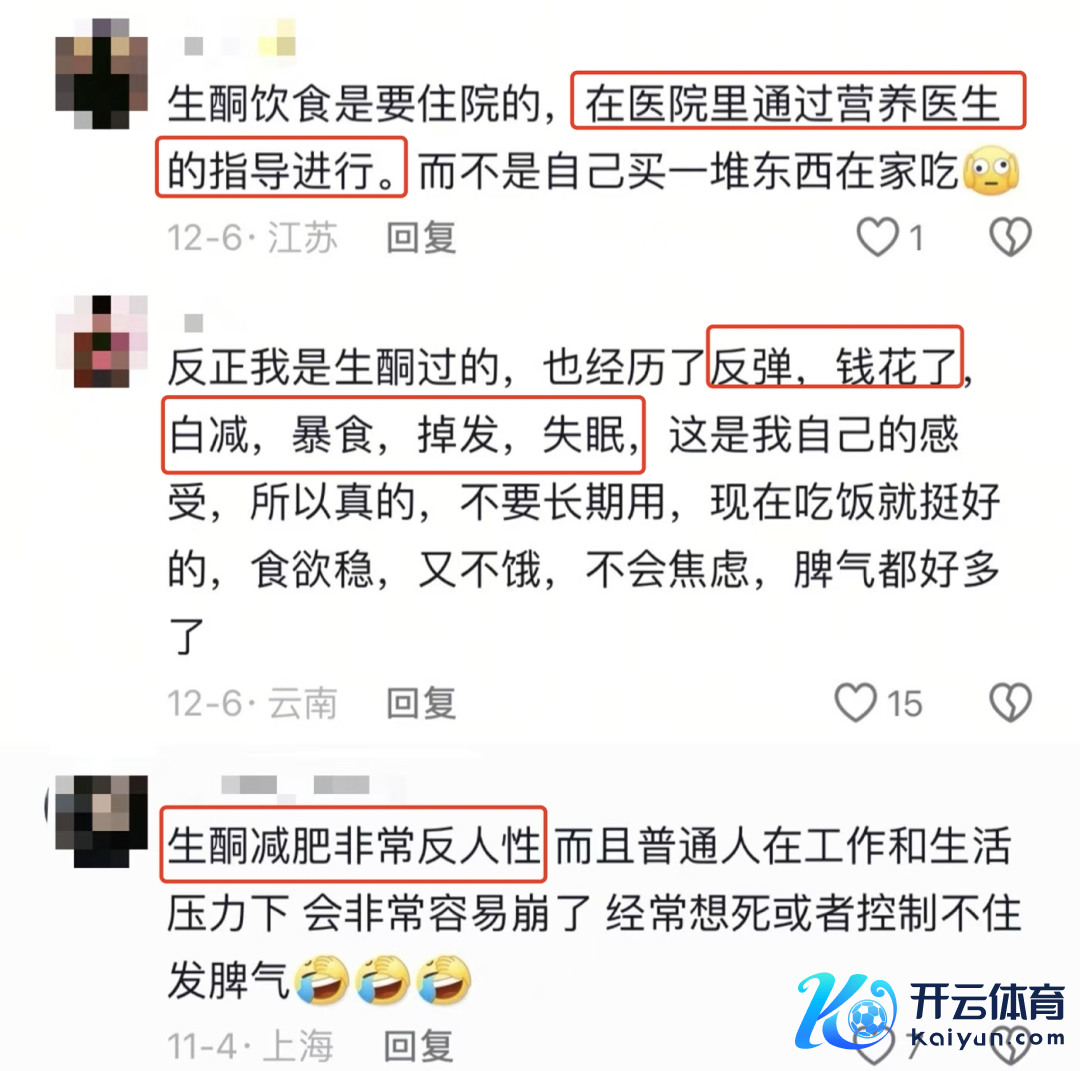Open the first commenter's pixelated avatar
The image size is (1080, 1071).
coord(101,74)
